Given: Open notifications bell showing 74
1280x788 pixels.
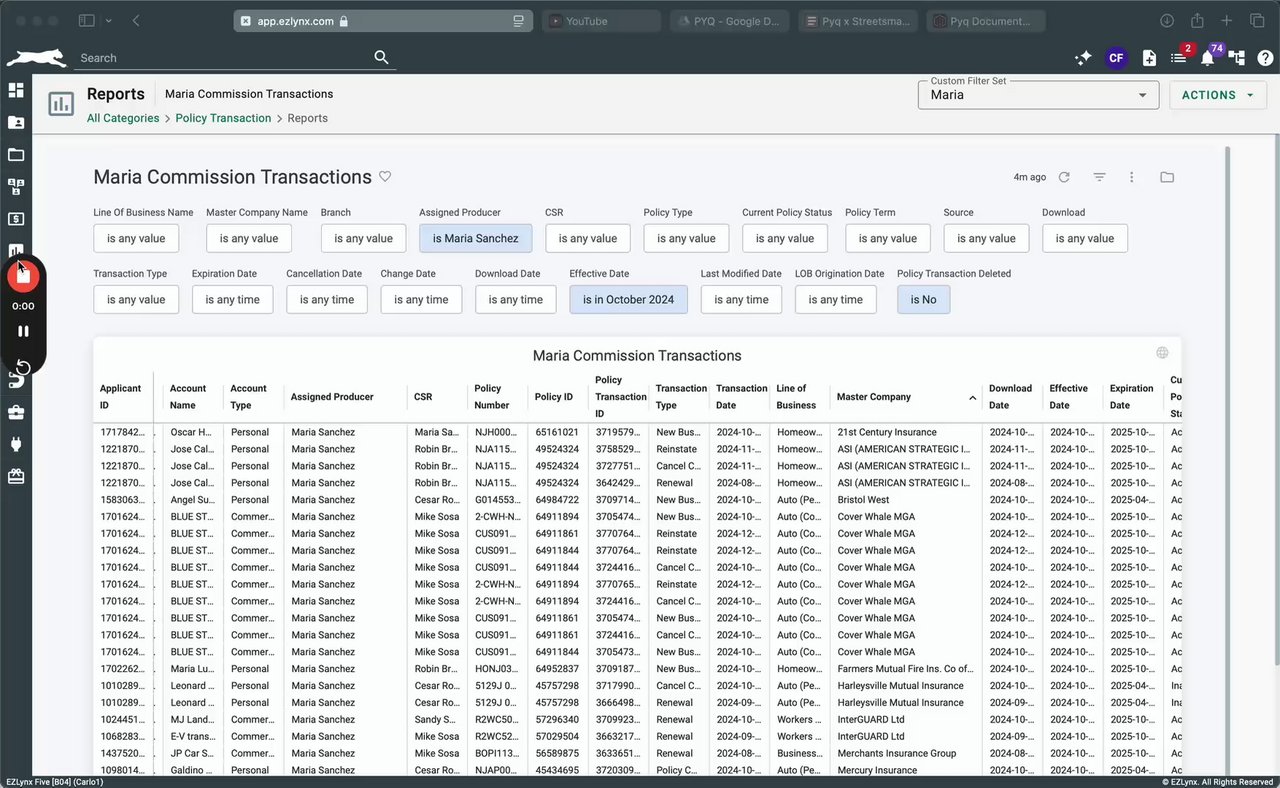Looking at the screenshot, I should [x=1209, y=57].
